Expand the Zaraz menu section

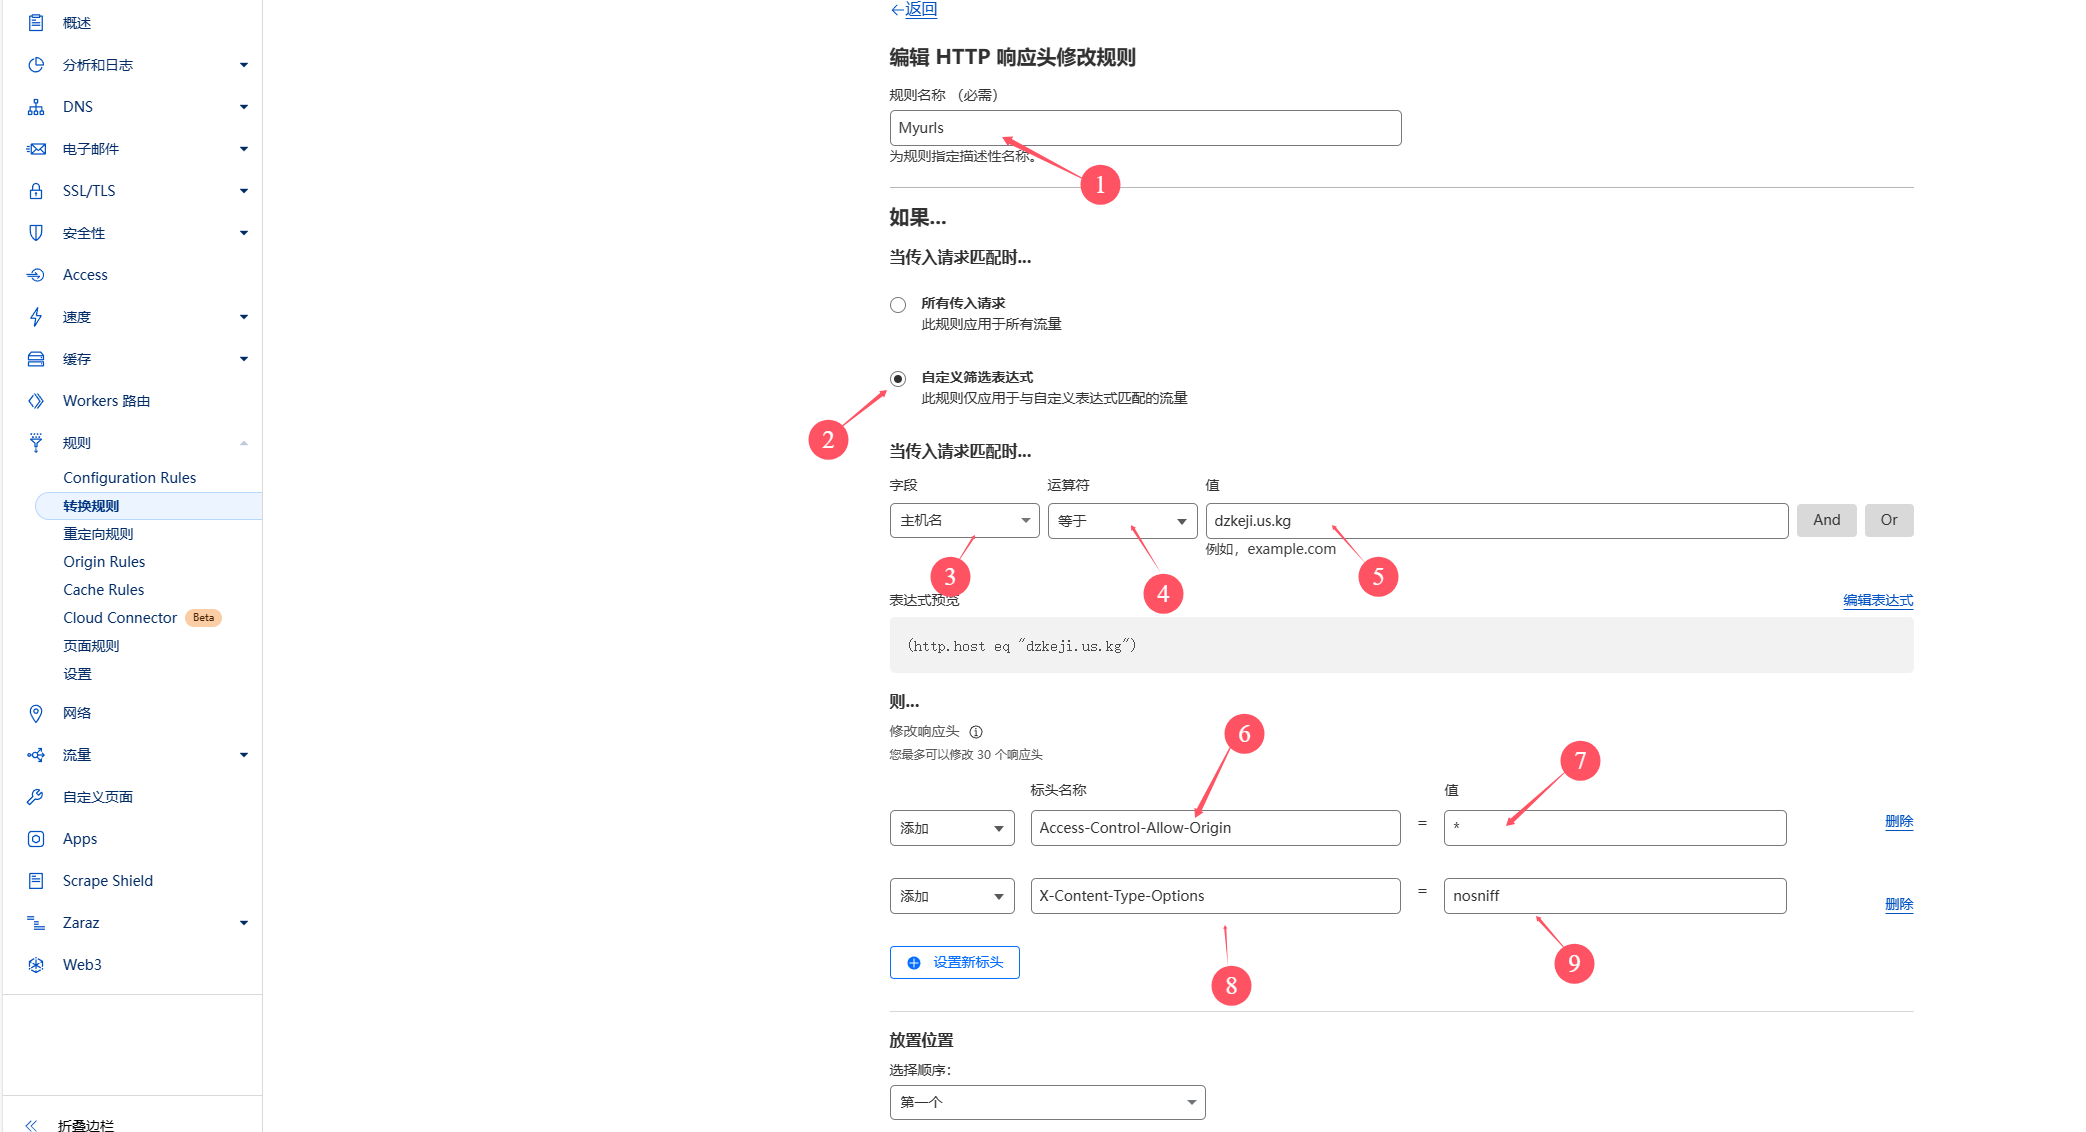pos(244,923)
